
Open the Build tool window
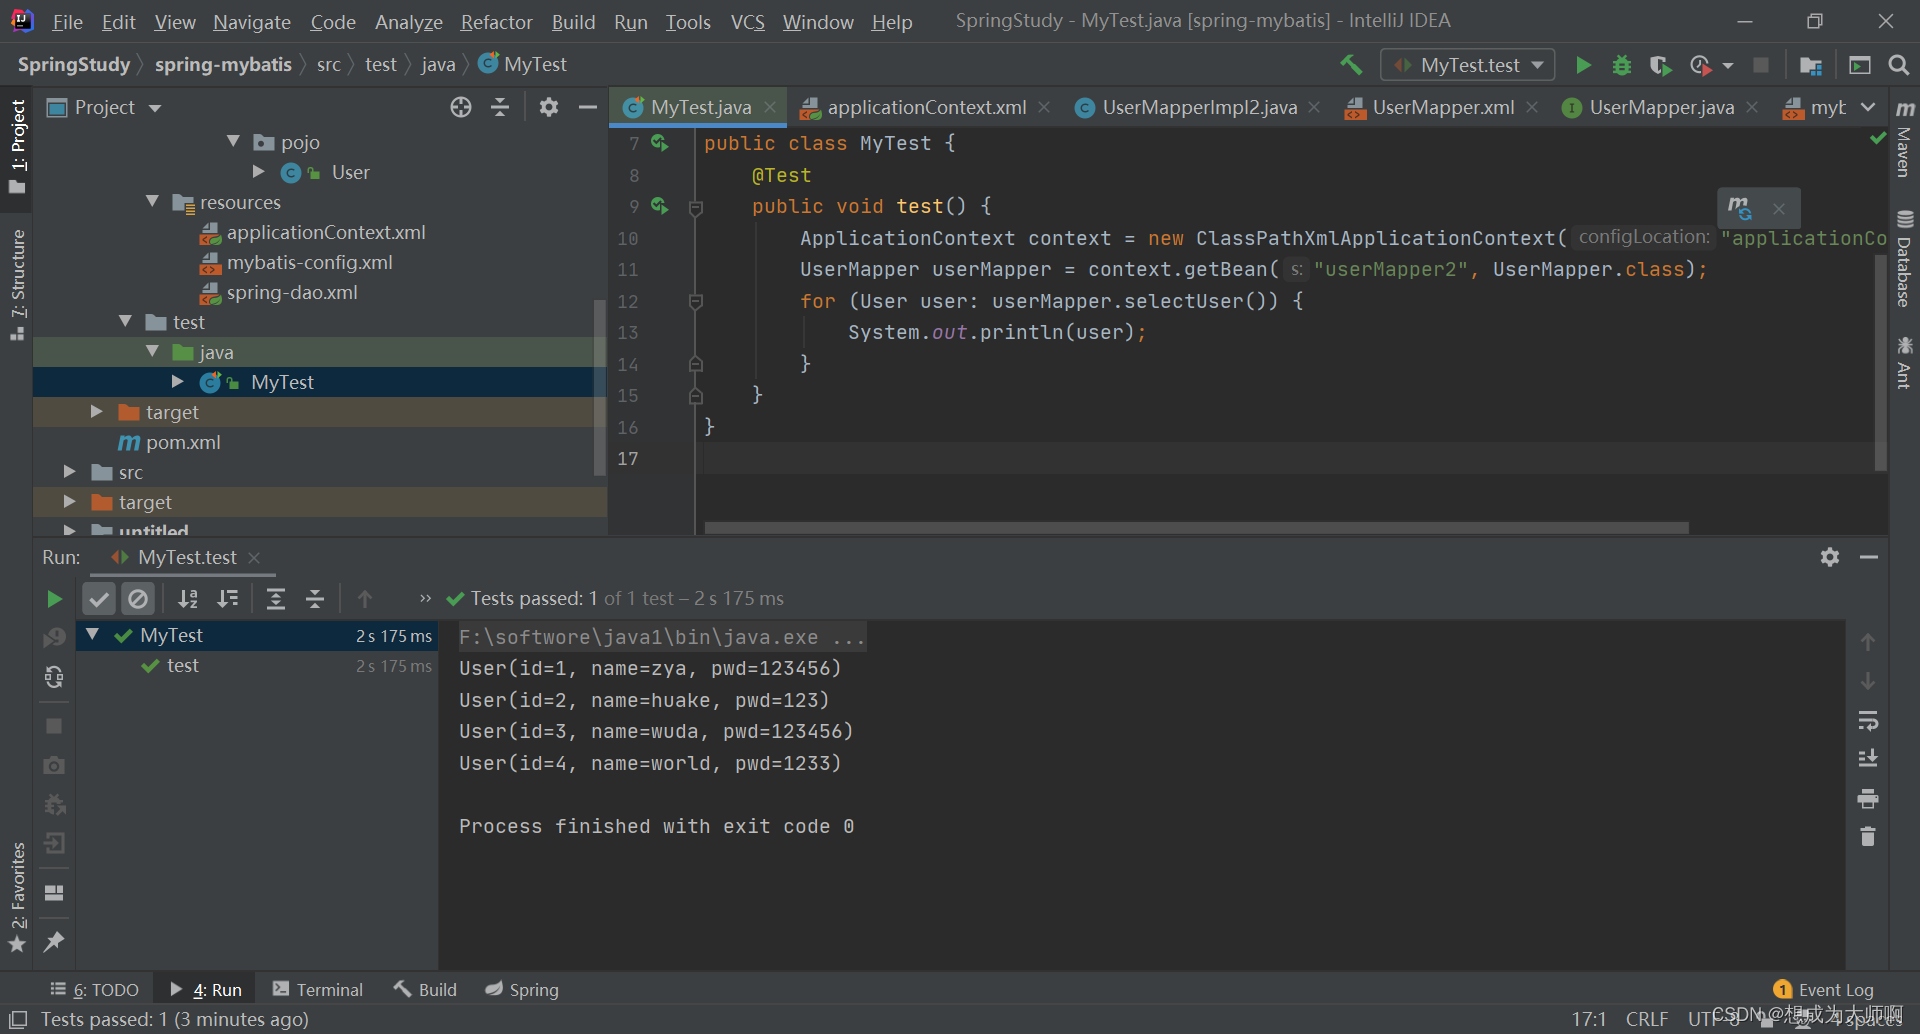pos(426,990)
